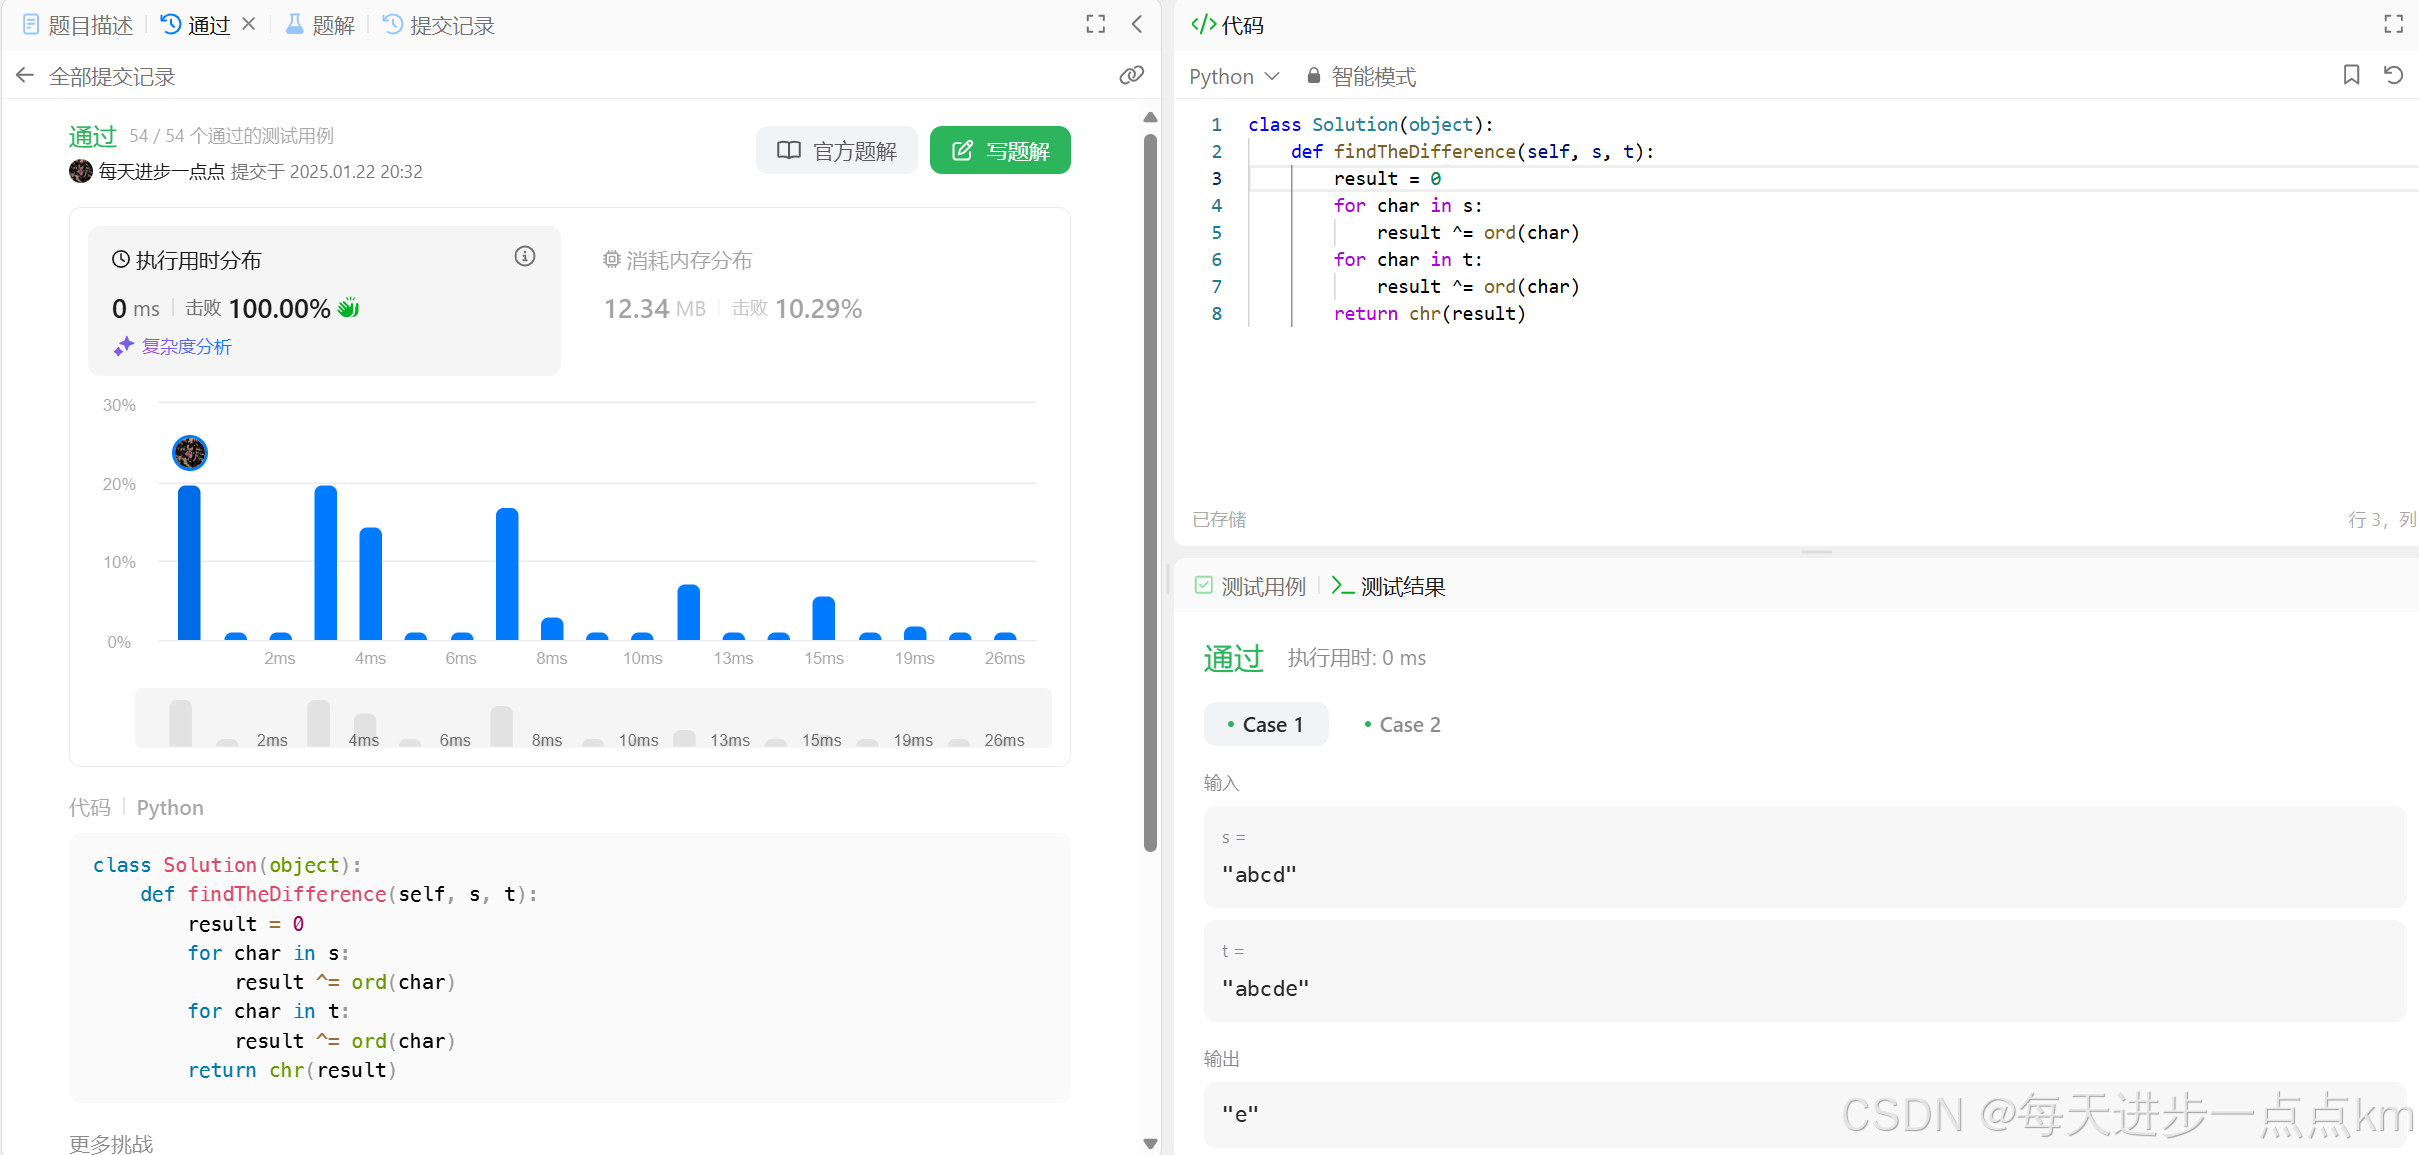The image size is (2419, 1155).
Task: Click the green 写题解 button
Action: click(1000, 151)
